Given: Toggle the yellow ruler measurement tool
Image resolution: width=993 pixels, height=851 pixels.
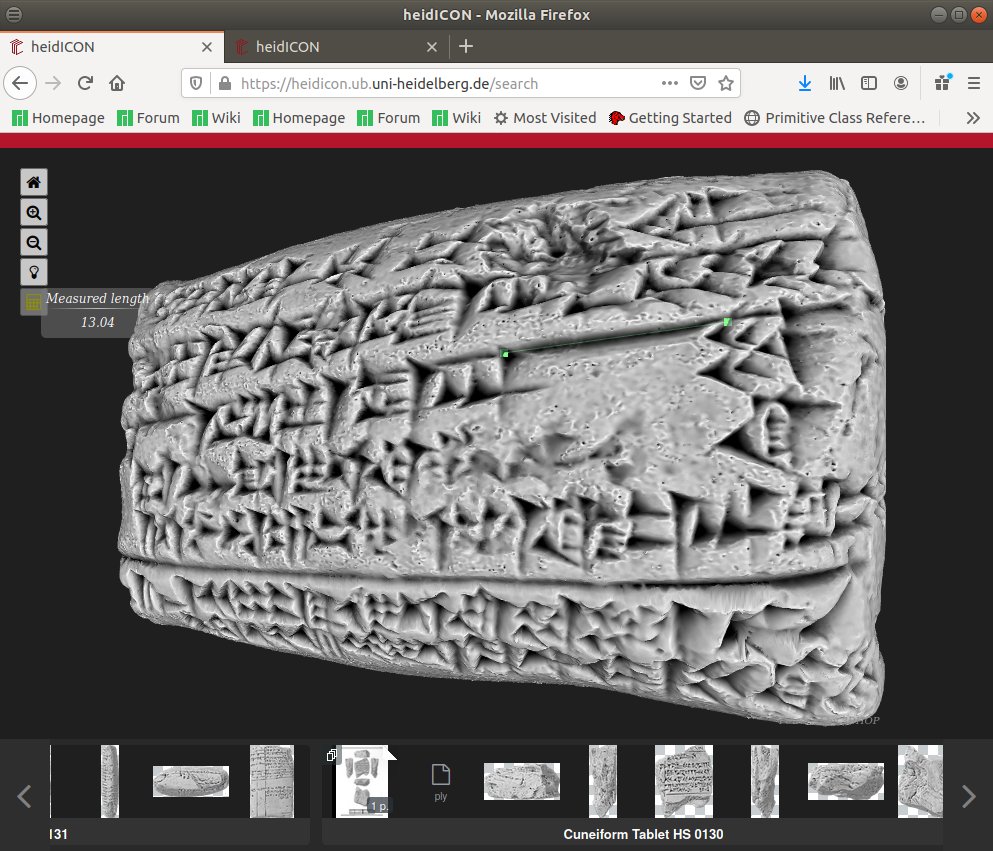Looking at the screenshot, I should tap(33, 302).
